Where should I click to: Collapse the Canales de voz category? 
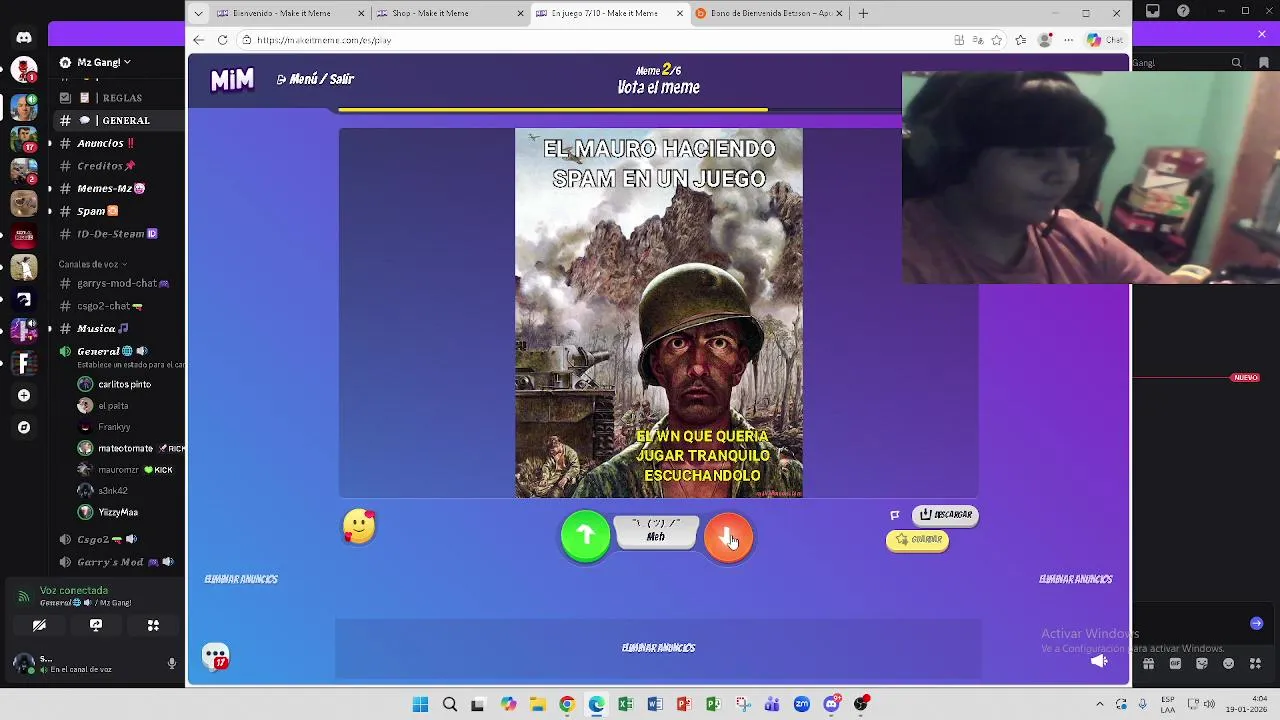92,264
